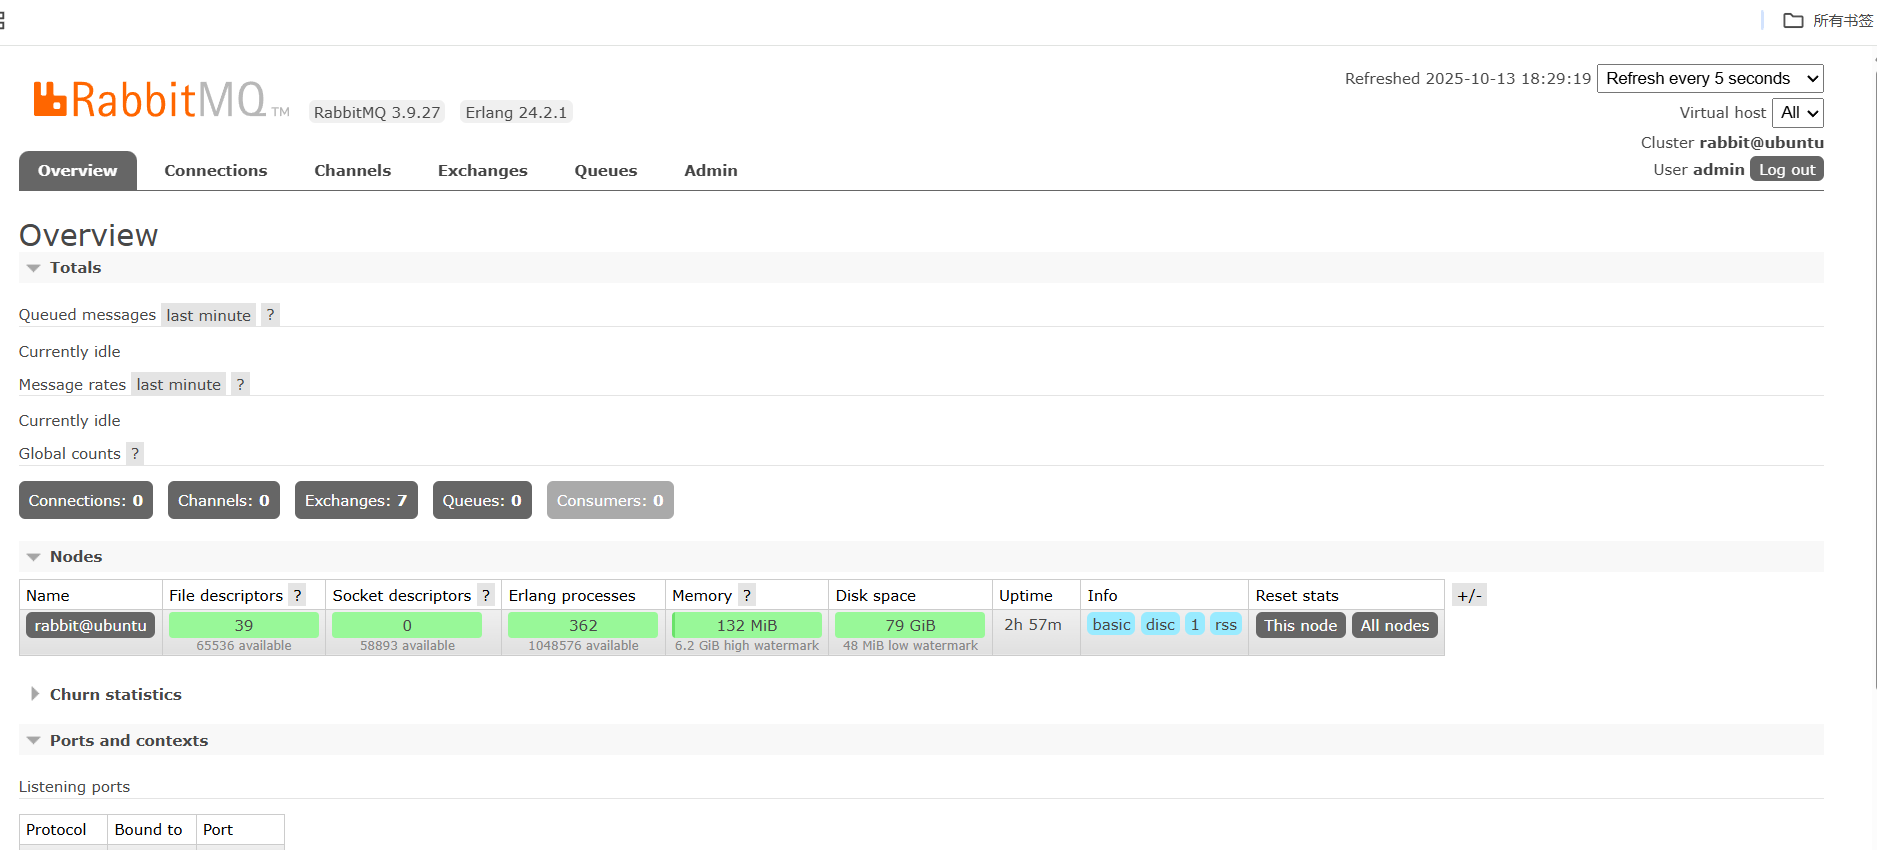Toggle columns with the +/- control
This screenshot has width=1877, height=850.
pos(1469,595)
